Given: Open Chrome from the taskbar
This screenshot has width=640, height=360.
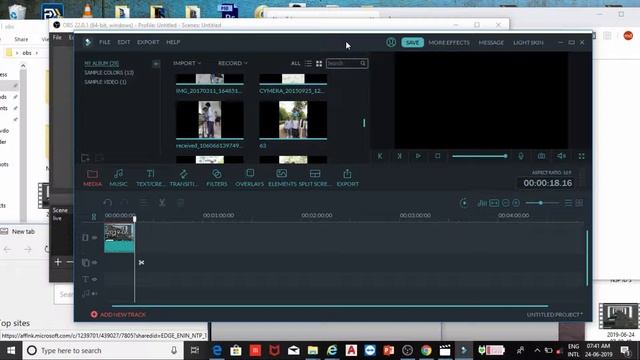Looking at the screenshot, I should click(426, 350).
